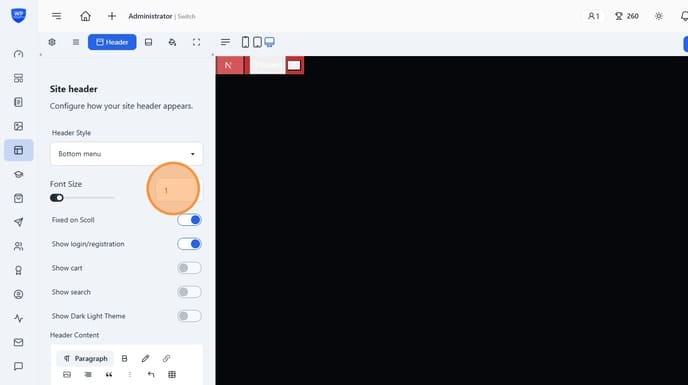Select the tablet device preview icon
The image size is (688, 385).
coord(258,42)
